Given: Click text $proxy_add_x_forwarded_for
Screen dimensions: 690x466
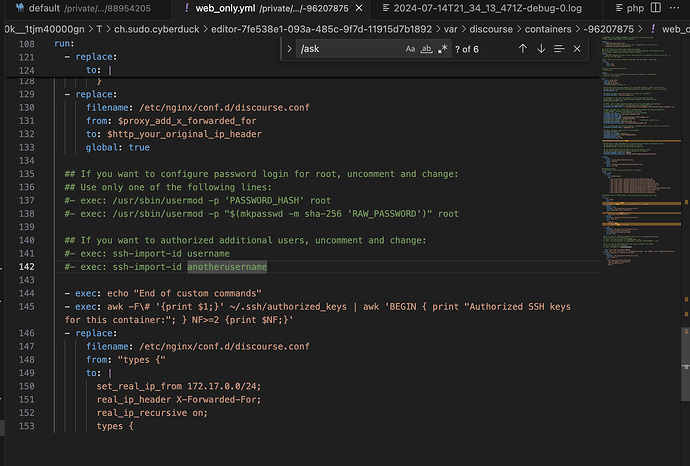Looking at the screenshot, I should click(x=187, y=121).
